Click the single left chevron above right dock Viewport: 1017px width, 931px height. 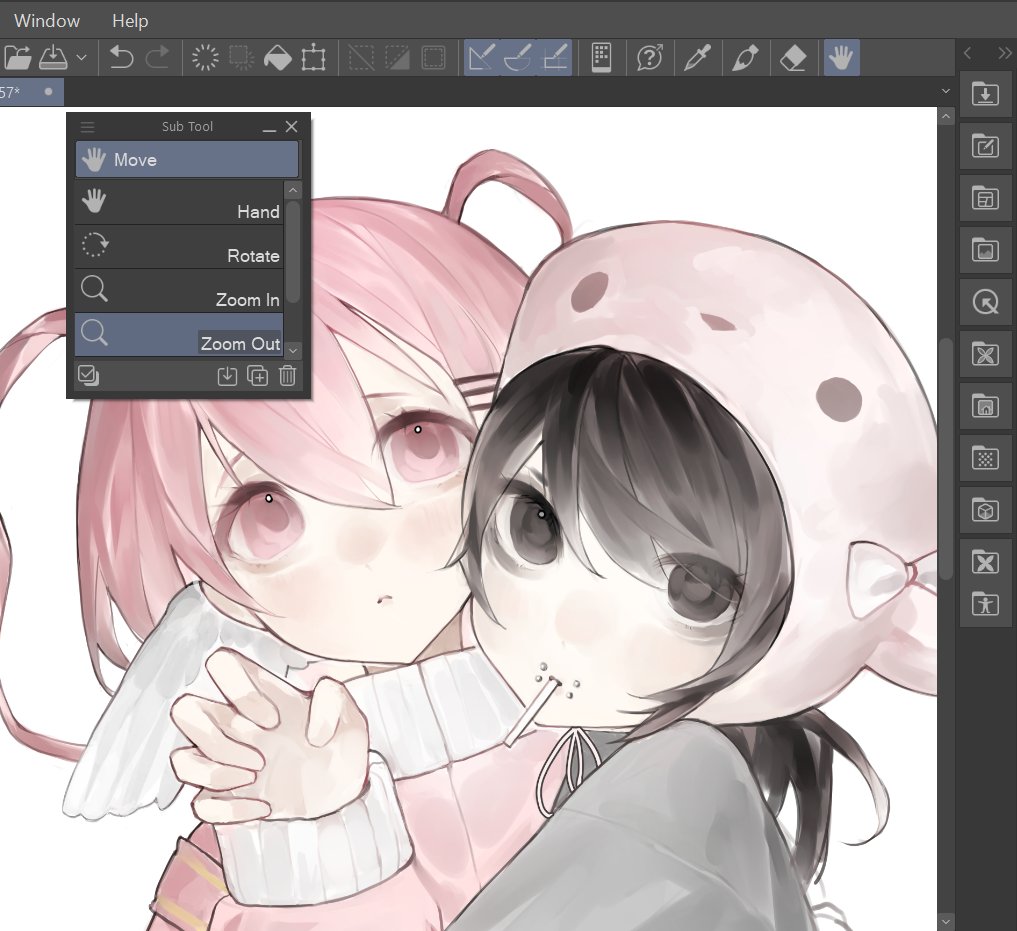click(968, 53)
